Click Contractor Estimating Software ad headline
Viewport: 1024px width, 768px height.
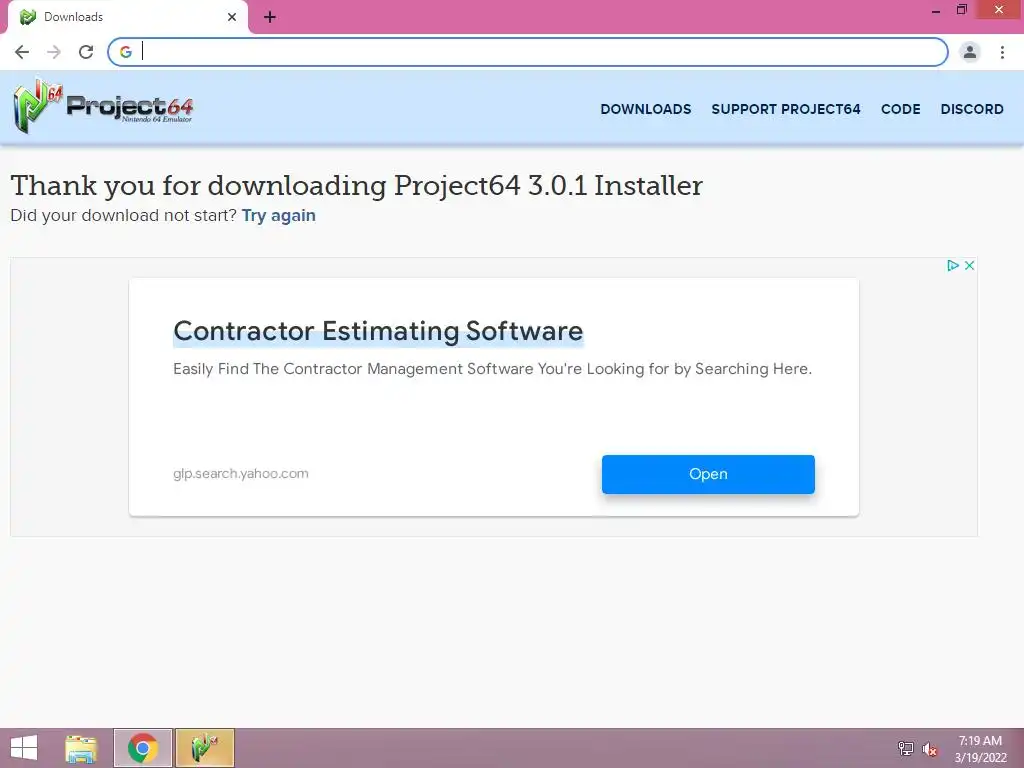tap(378, 331)
